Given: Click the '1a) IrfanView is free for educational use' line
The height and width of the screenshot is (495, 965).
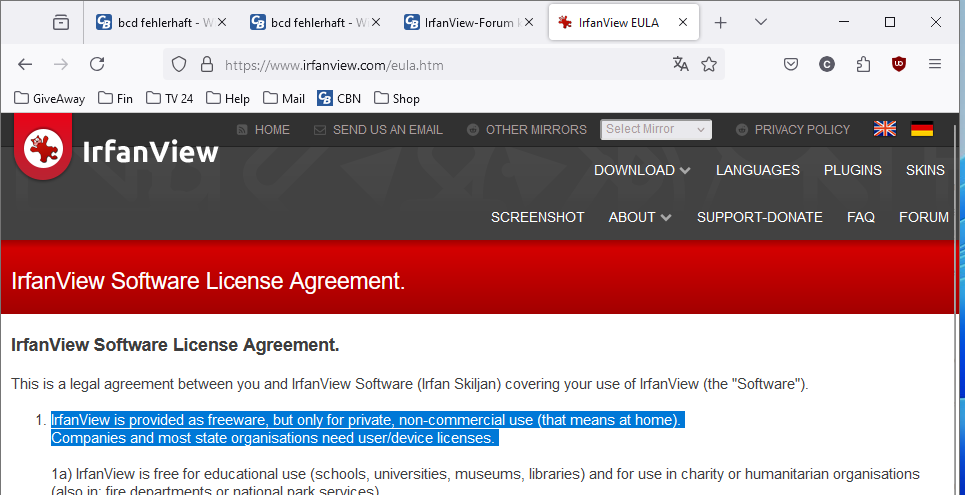Looking at the screenshot, I should pos(486,474).
